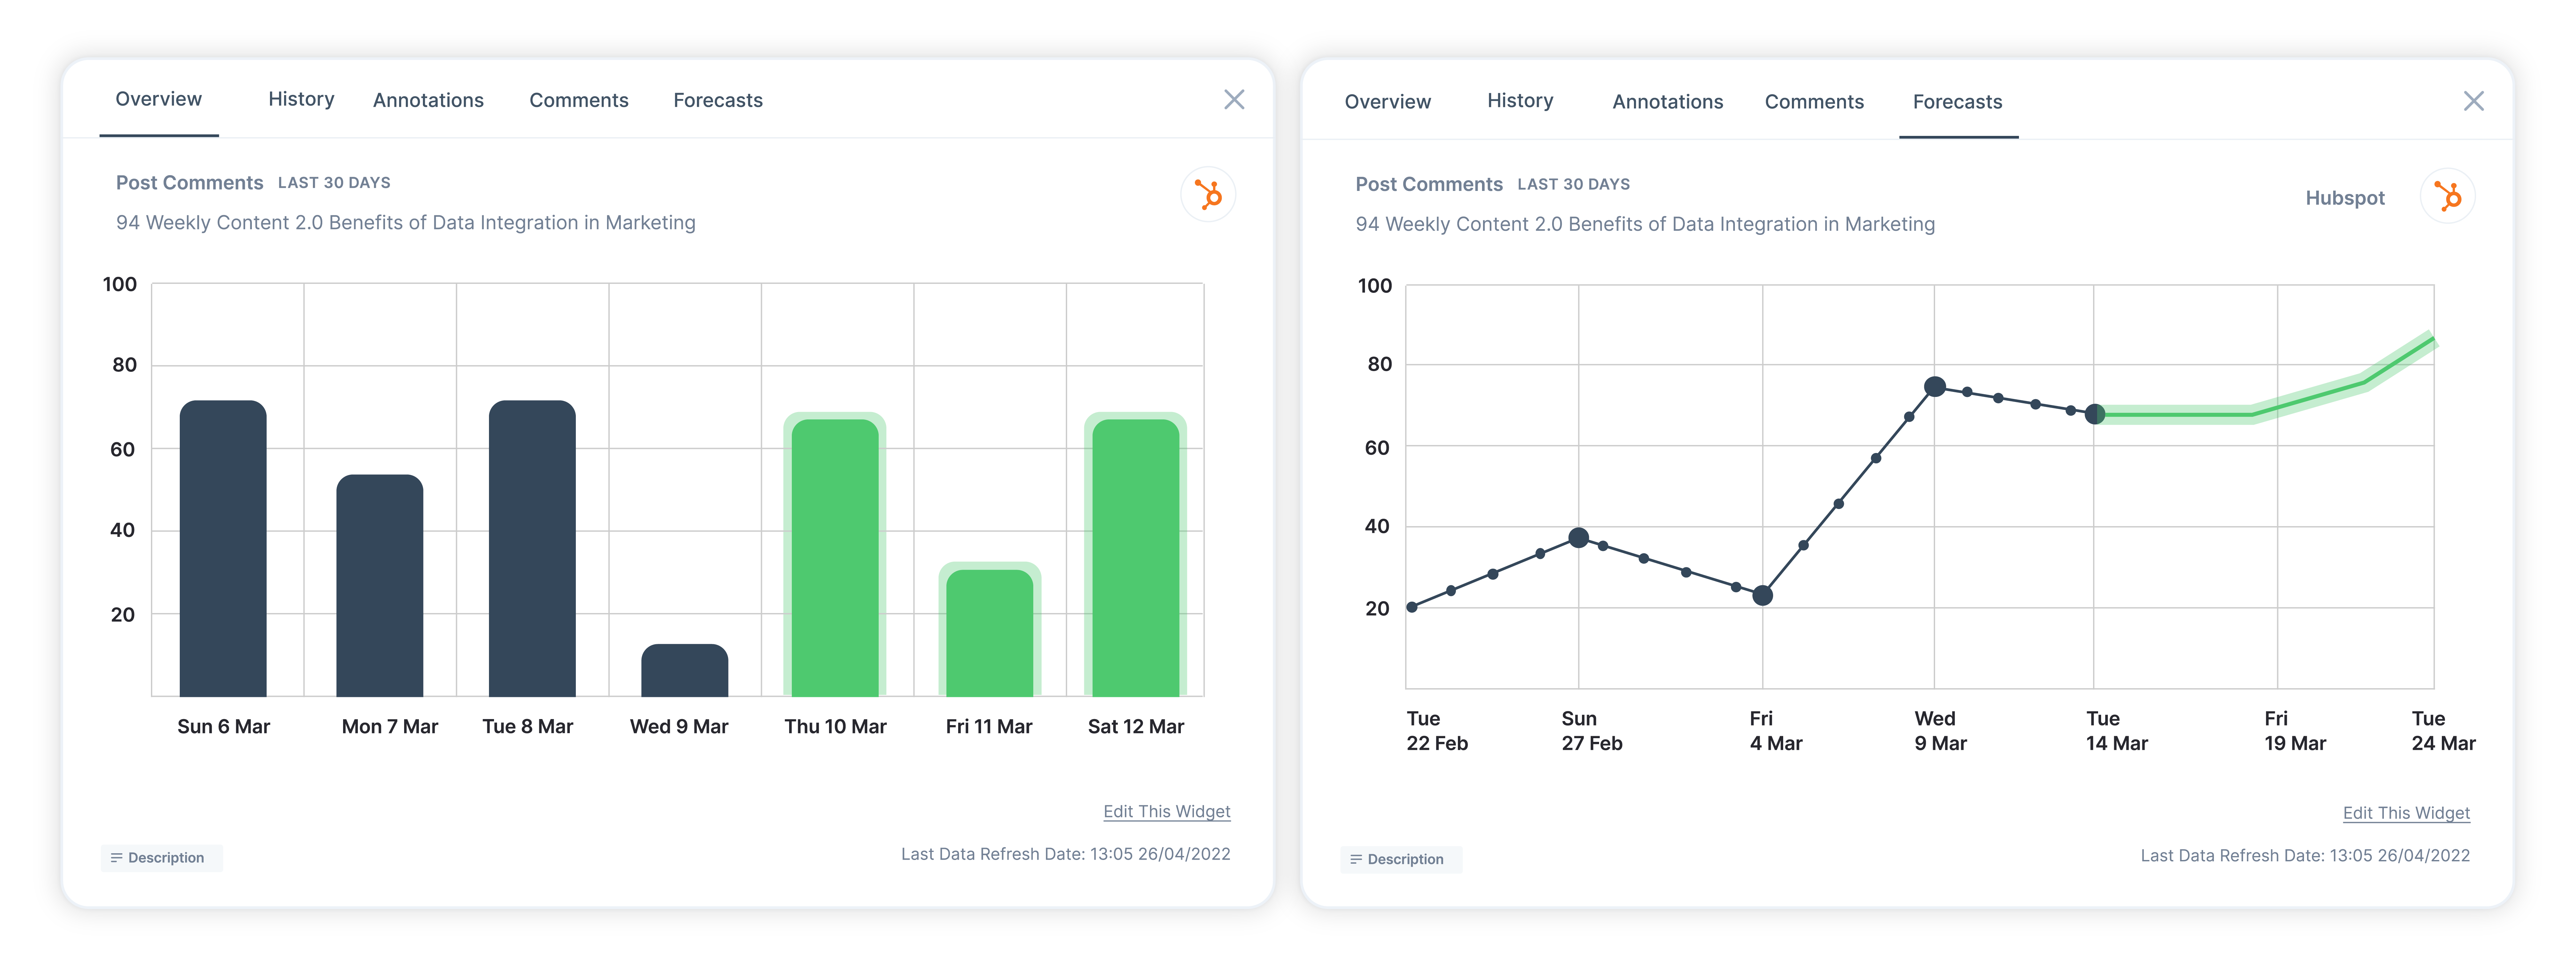Image resolution: width=2576 pixels, height=964 pixels.
Task: Click the Tue 8 Mar bar
Action: tap(532, 549)
